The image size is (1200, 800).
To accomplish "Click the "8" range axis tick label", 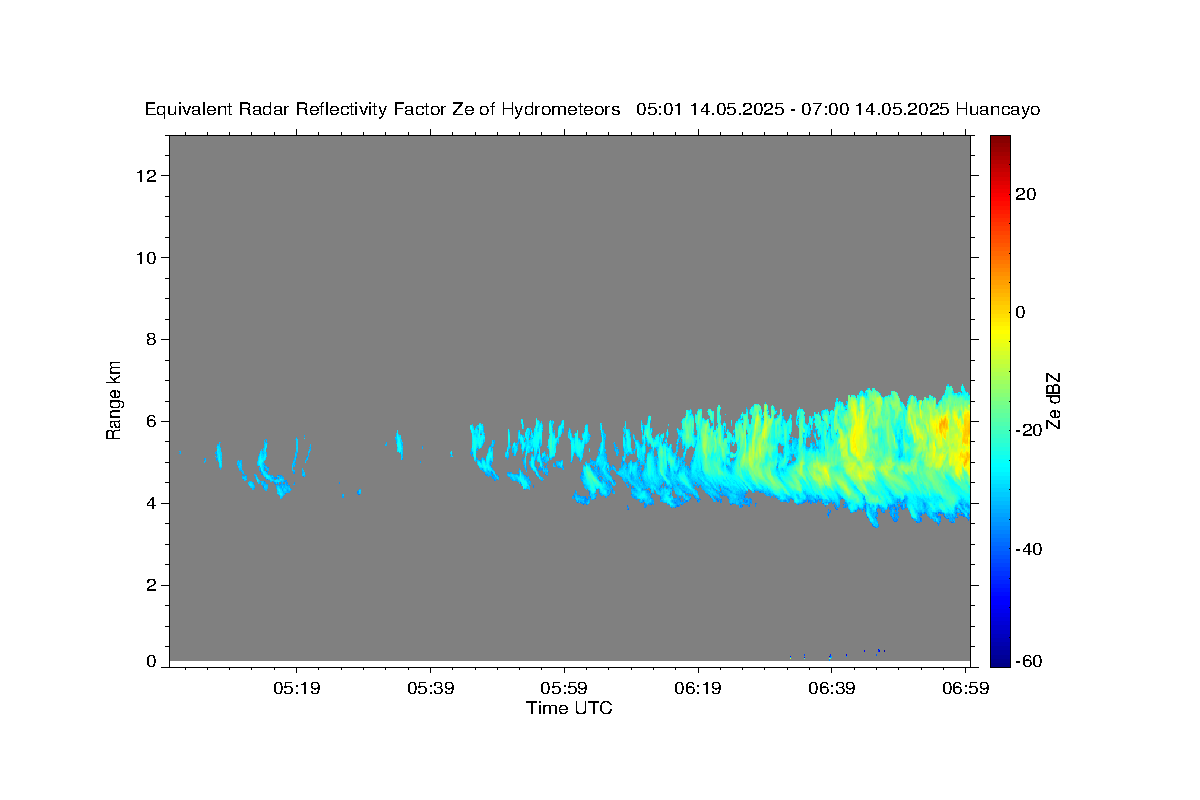I will click(152, 340).
